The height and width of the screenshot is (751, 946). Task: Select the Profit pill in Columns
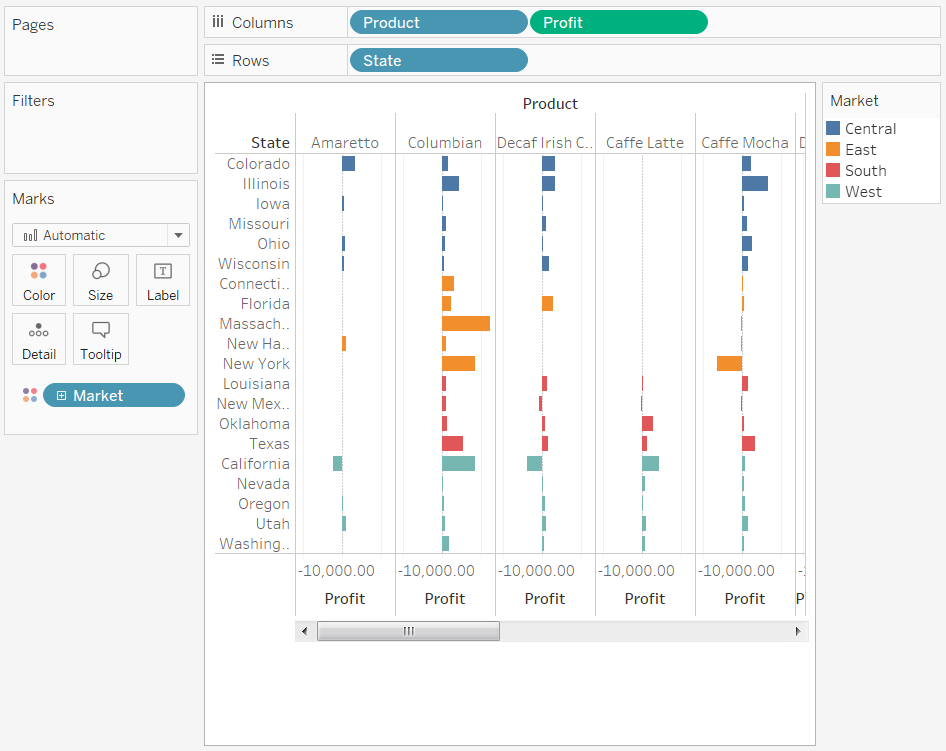coord(618,22)
